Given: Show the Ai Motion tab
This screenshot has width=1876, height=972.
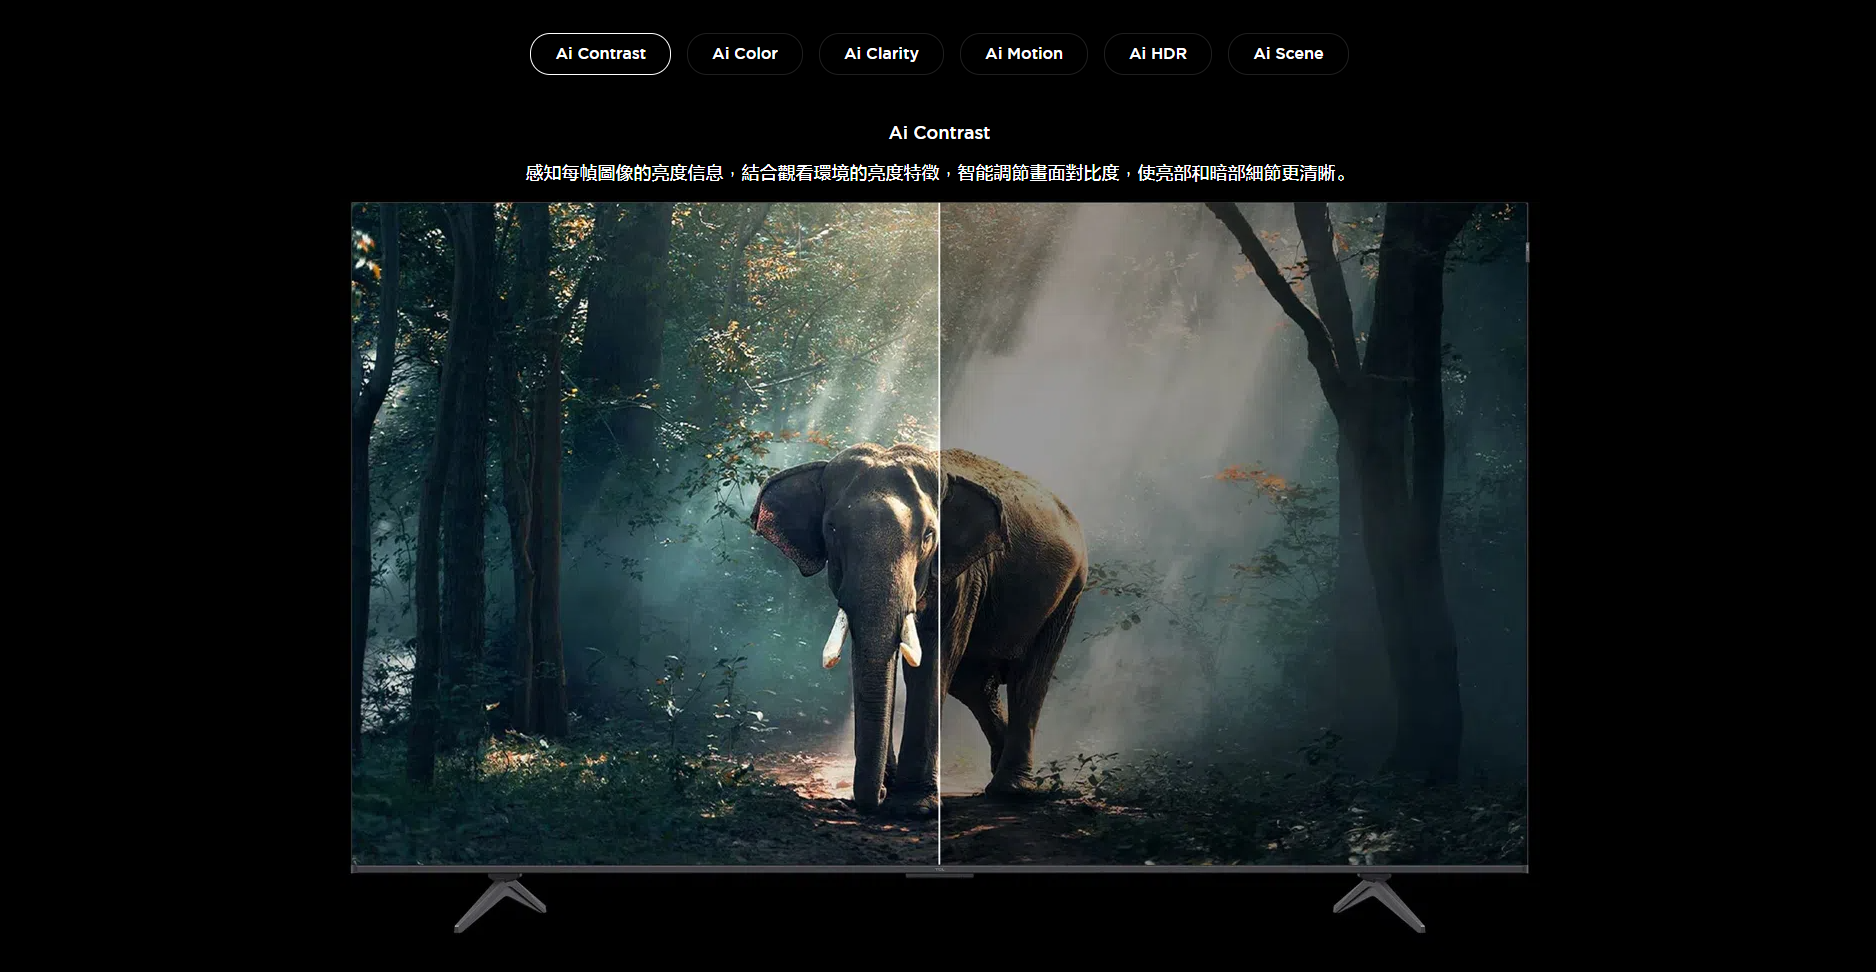Looking at the screenshot, I should point(1024,54).
